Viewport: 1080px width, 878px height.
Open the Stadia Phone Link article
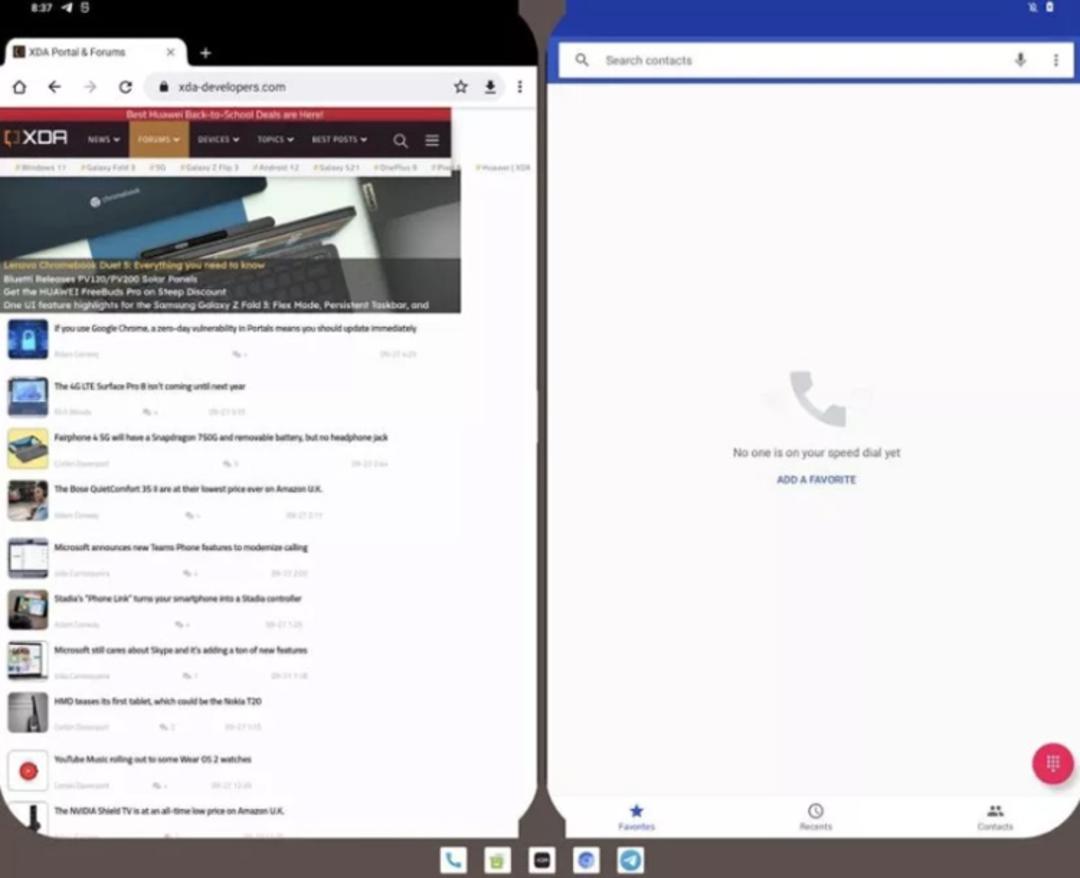click(178, 598)
